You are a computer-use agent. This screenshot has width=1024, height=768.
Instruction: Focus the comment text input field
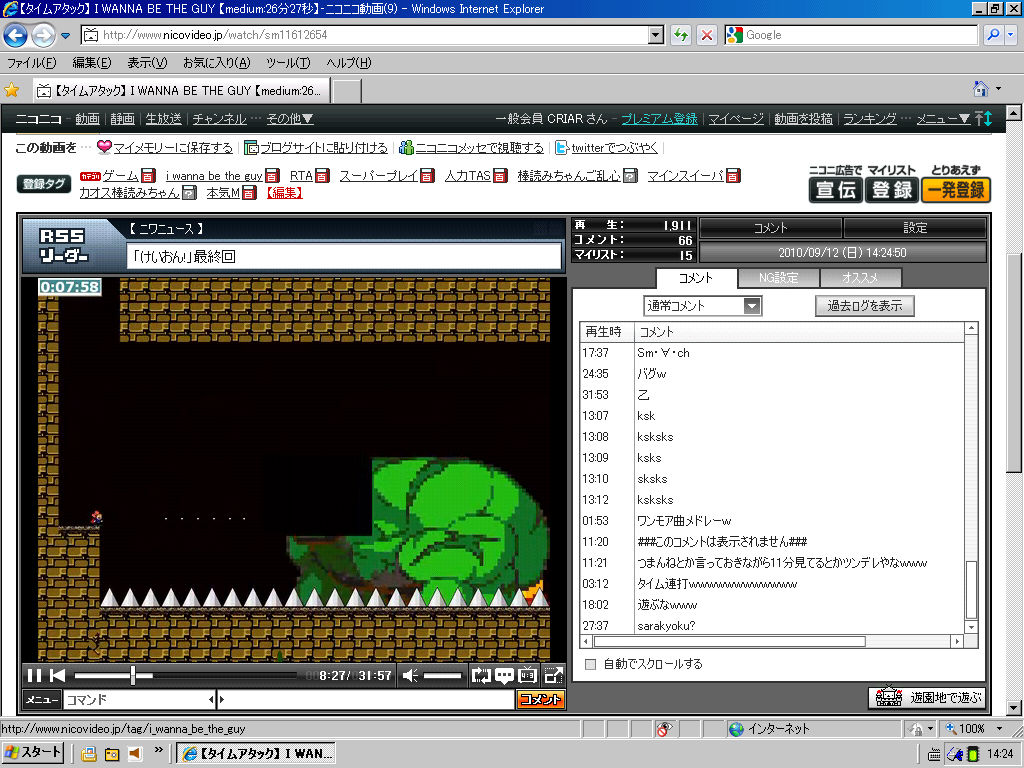click(x=370, y=699)
